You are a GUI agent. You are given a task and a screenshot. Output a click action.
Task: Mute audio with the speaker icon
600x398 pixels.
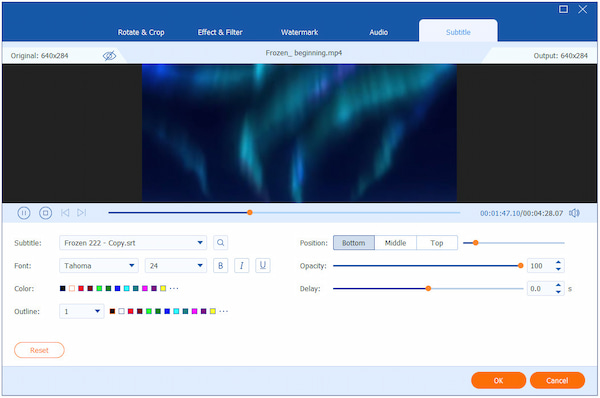[x=574, y=213]
